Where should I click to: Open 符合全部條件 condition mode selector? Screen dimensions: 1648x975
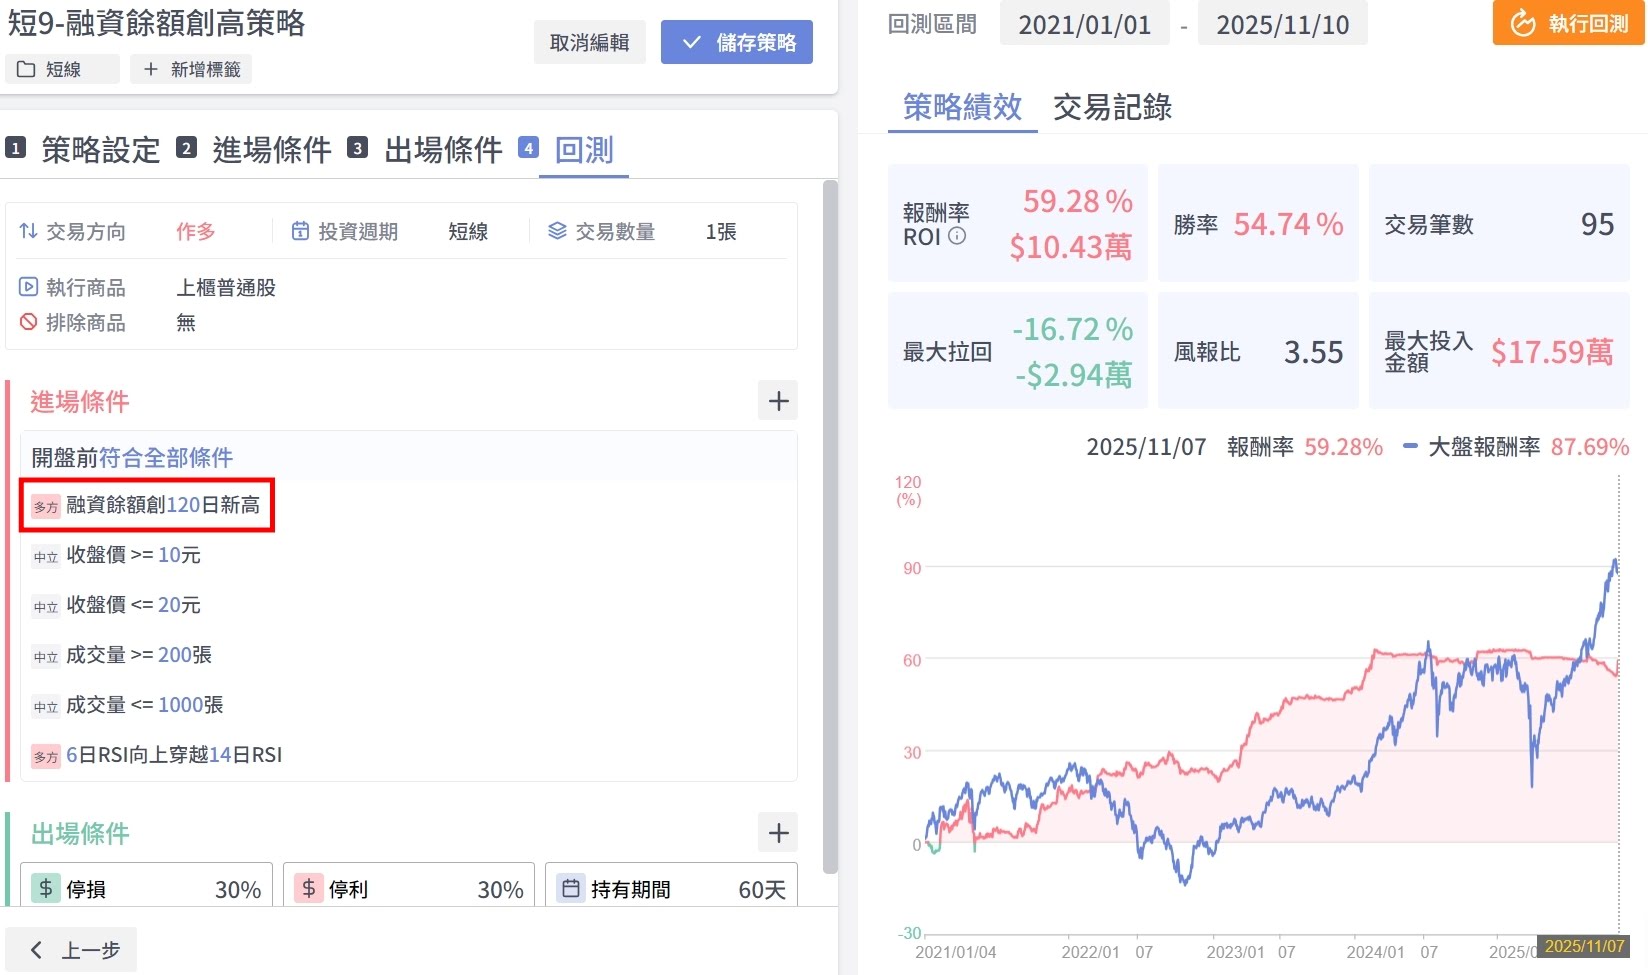click(165, 458)
